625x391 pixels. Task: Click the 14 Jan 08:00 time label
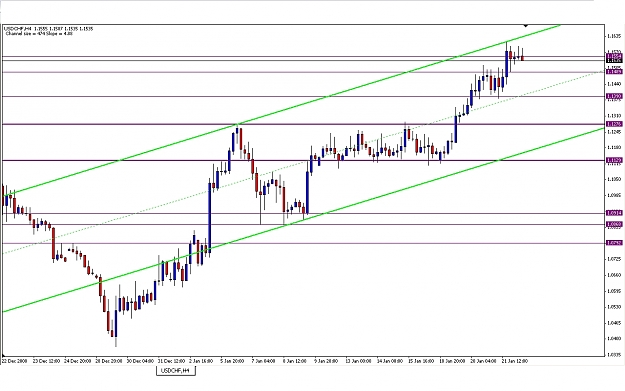pyautogui.click(x=390, y=361)
